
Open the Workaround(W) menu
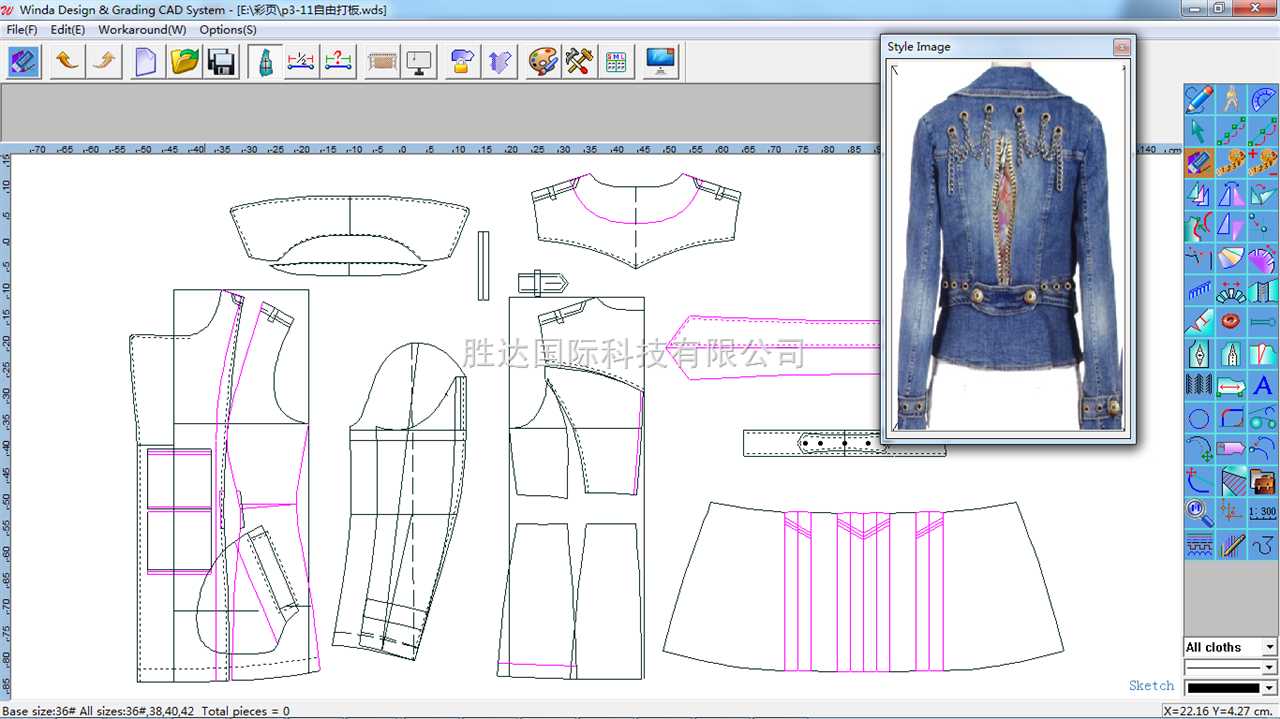(x=142, y=30)
